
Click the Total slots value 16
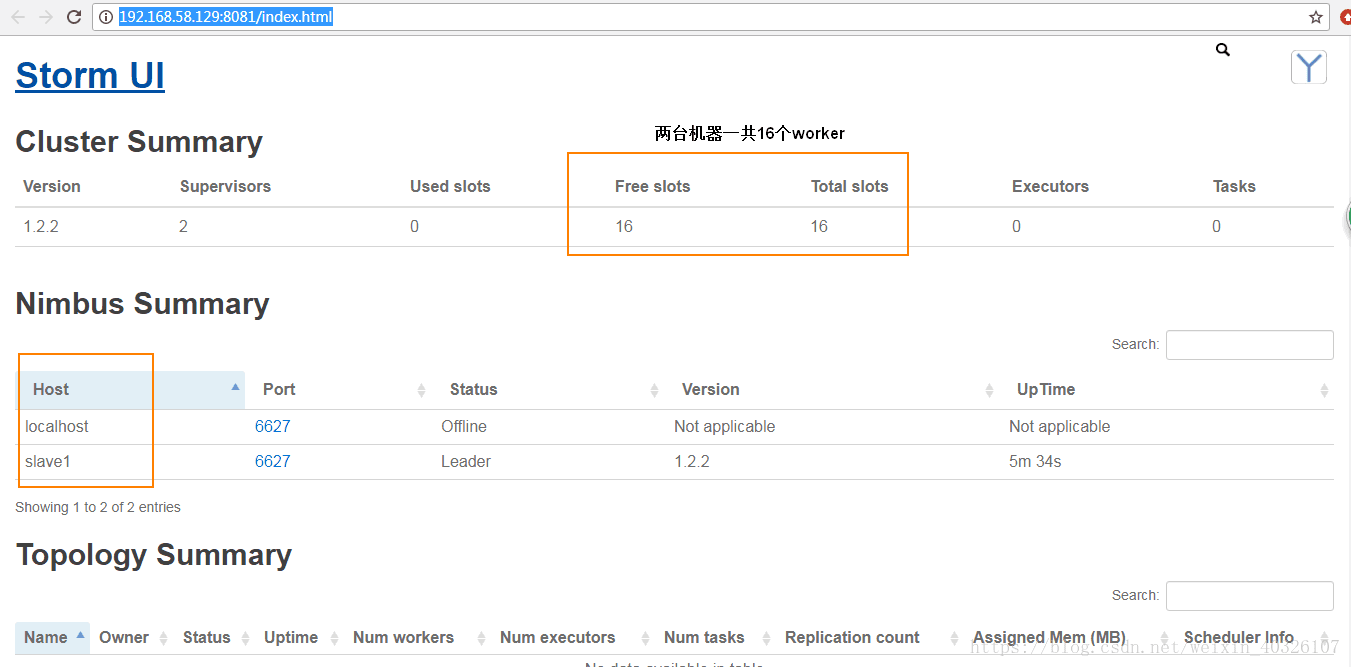tap(819, 226)
